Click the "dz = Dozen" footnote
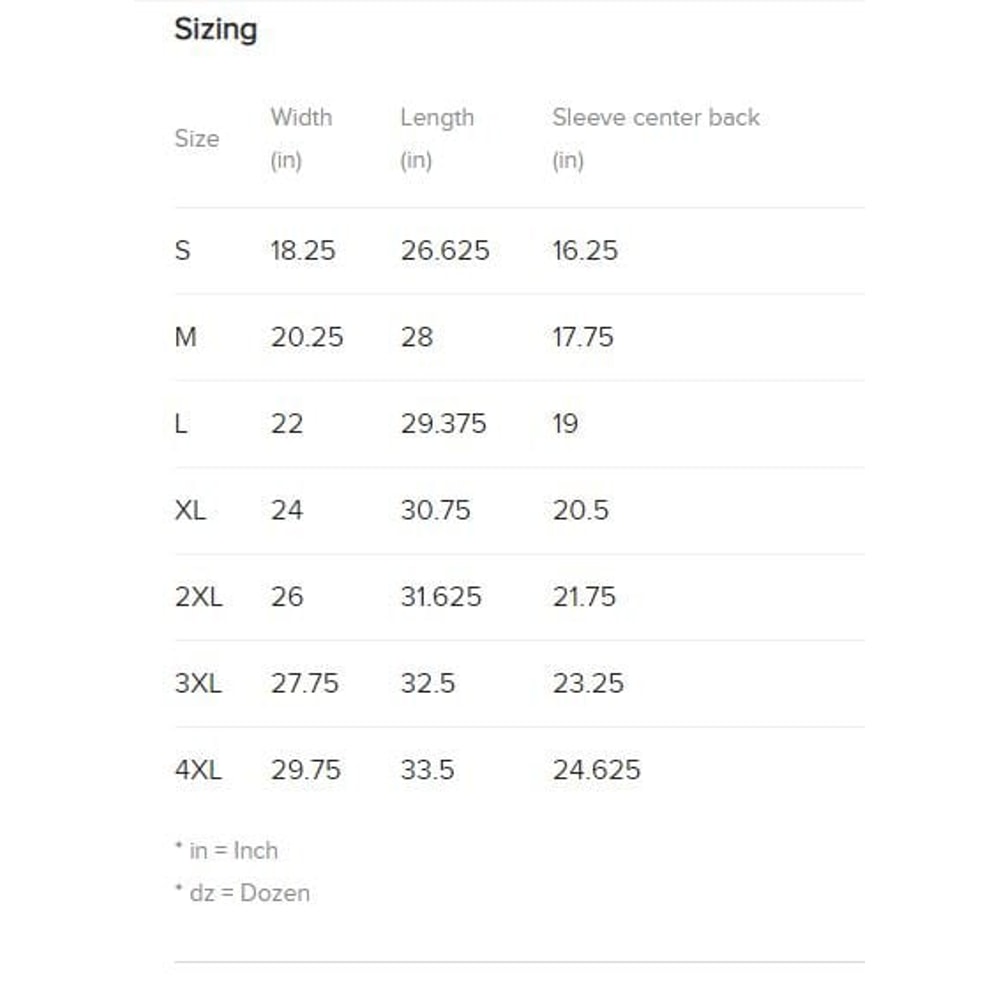1000x1000 pixels. 242,893
